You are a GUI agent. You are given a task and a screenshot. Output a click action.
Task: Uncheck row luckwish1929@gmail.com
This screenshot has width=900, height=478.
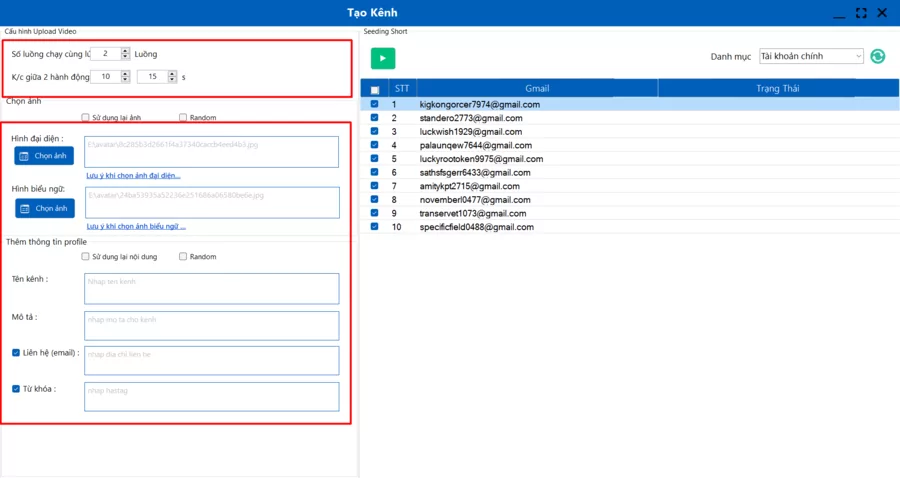pyautogui.click(x=374, y=131)
